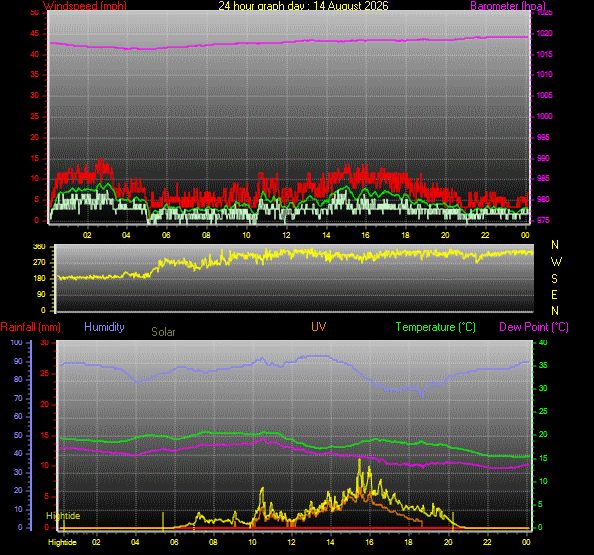
Task: Click the 20 hour tick on windspeed chart
Action: click(x=445, y=235)
